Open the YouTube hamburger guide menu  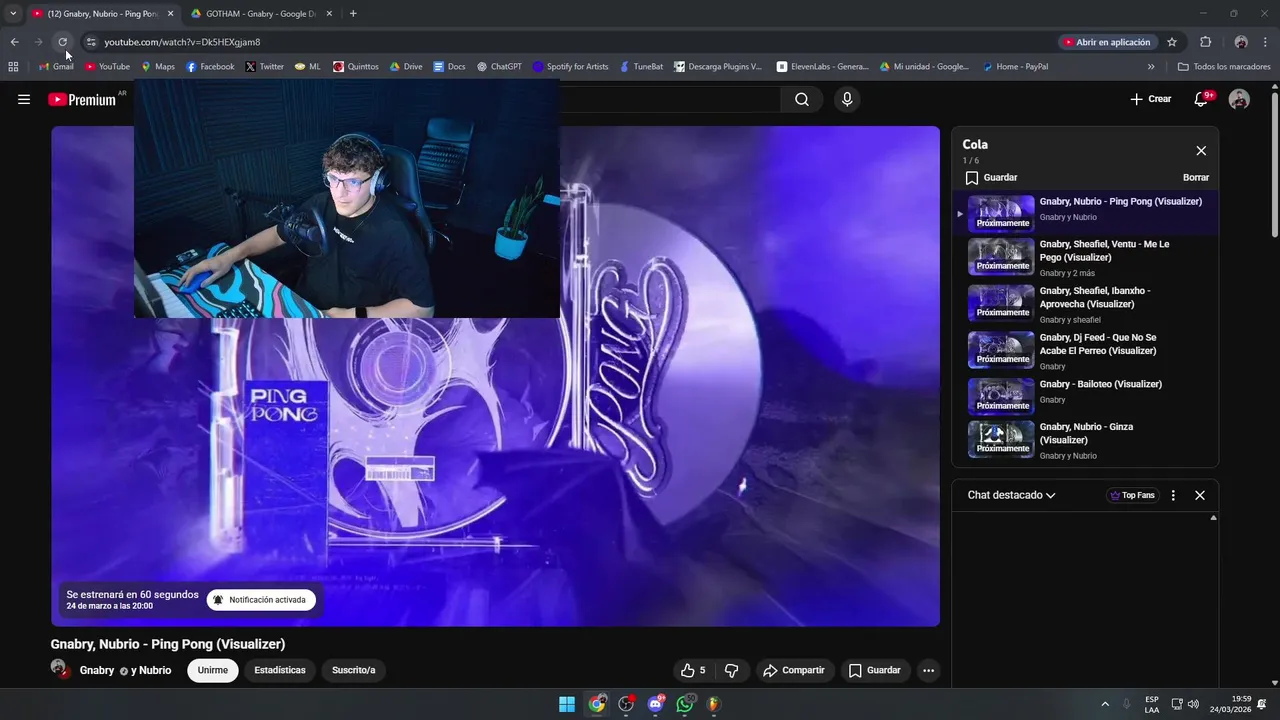[24, 99]
